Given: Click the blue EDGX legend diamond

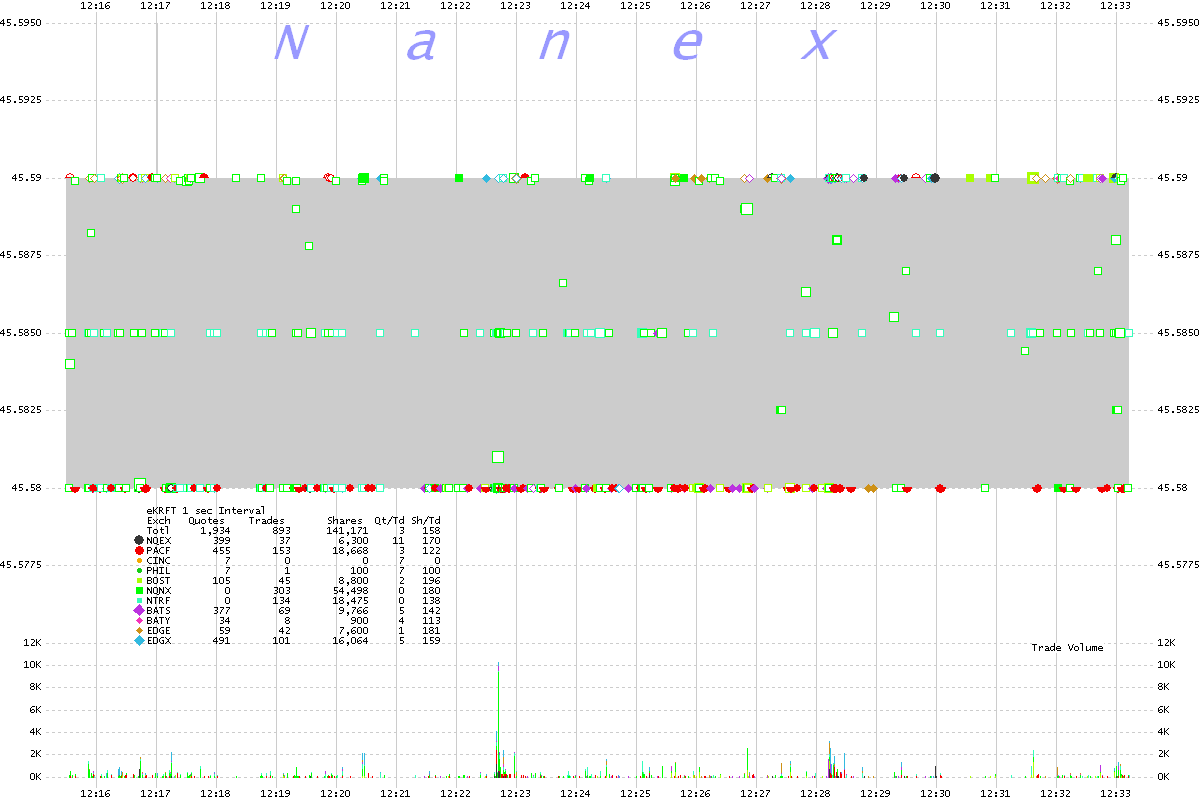Looking at the screenshot, I should 139,641.
